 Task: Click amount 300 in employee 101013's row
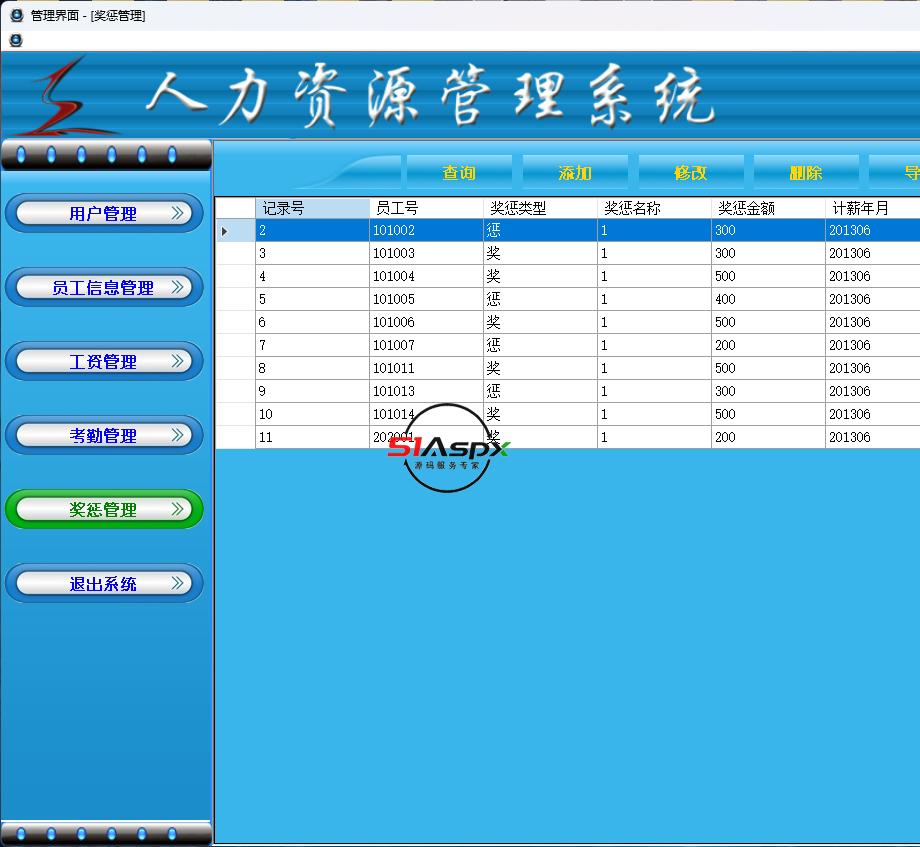(x=767, y=391)
